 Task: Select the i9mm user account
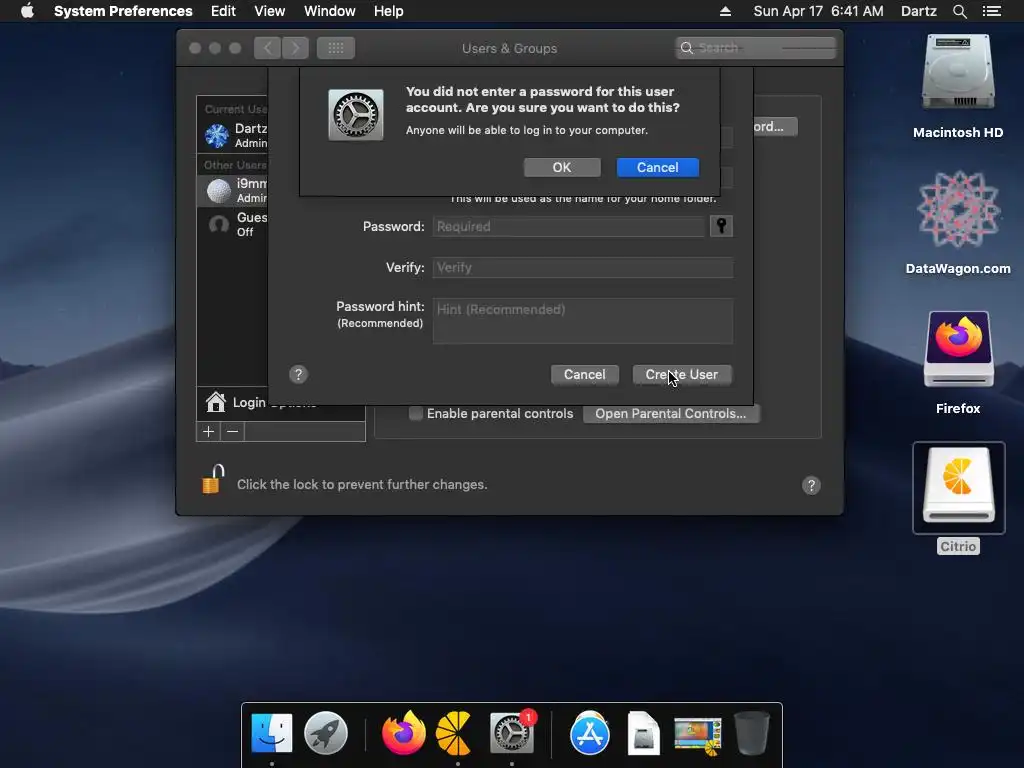pos(234,190)
